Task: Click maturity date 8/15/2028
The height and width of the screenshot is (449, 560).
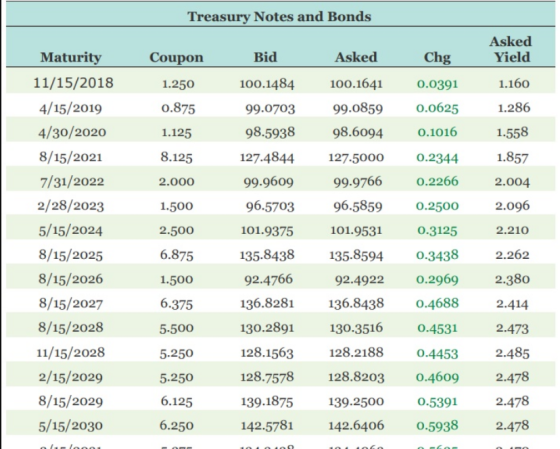Action: tap(71, 328)
